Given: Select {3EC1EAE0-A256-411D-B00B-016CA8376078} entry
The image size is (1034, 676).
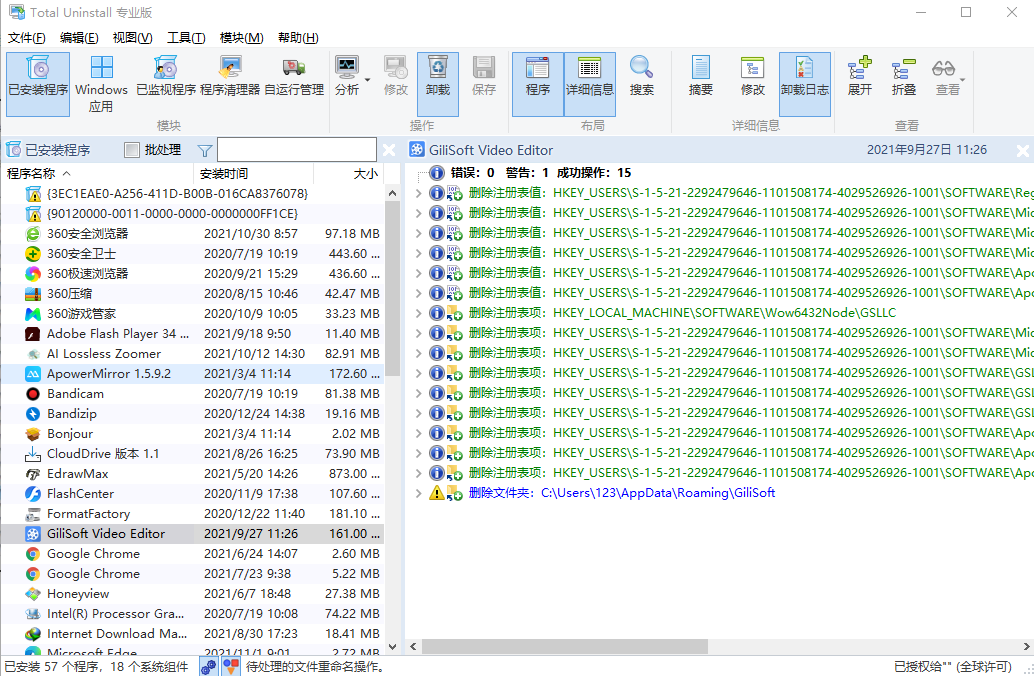Looking at the screenshot, I should 193,194.
